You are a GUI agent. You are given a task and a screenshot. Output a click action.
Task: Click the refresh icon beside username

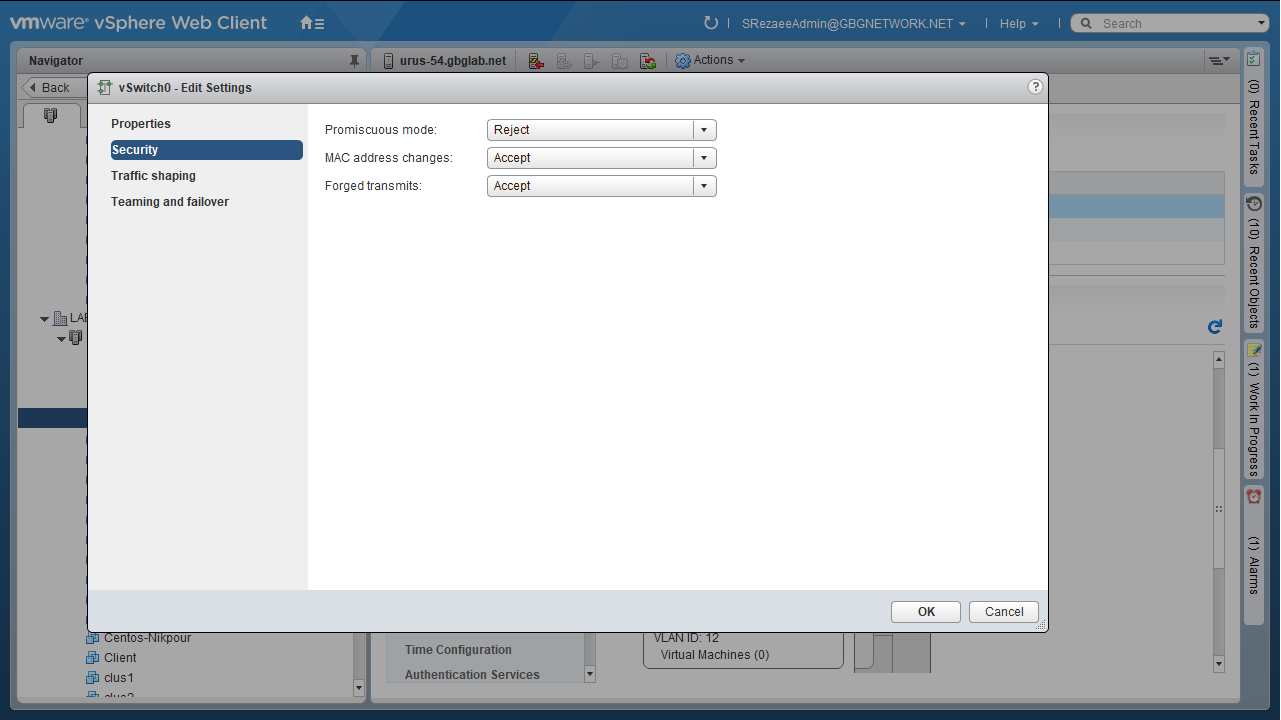pos(711,23)
